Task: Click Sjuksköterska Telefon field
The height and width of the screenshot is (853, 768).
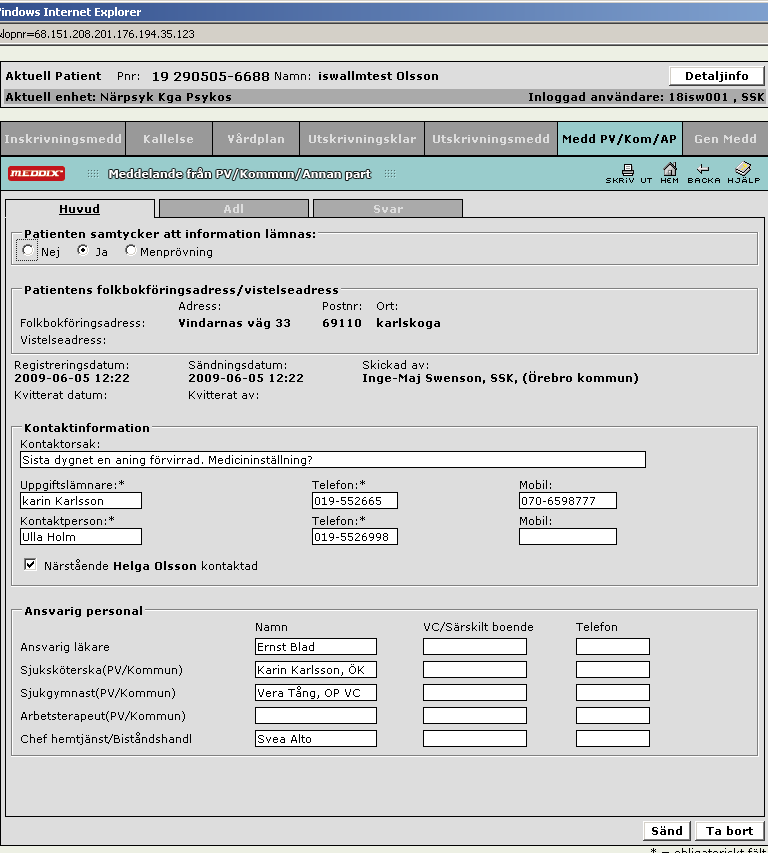Action: (613, 670)
